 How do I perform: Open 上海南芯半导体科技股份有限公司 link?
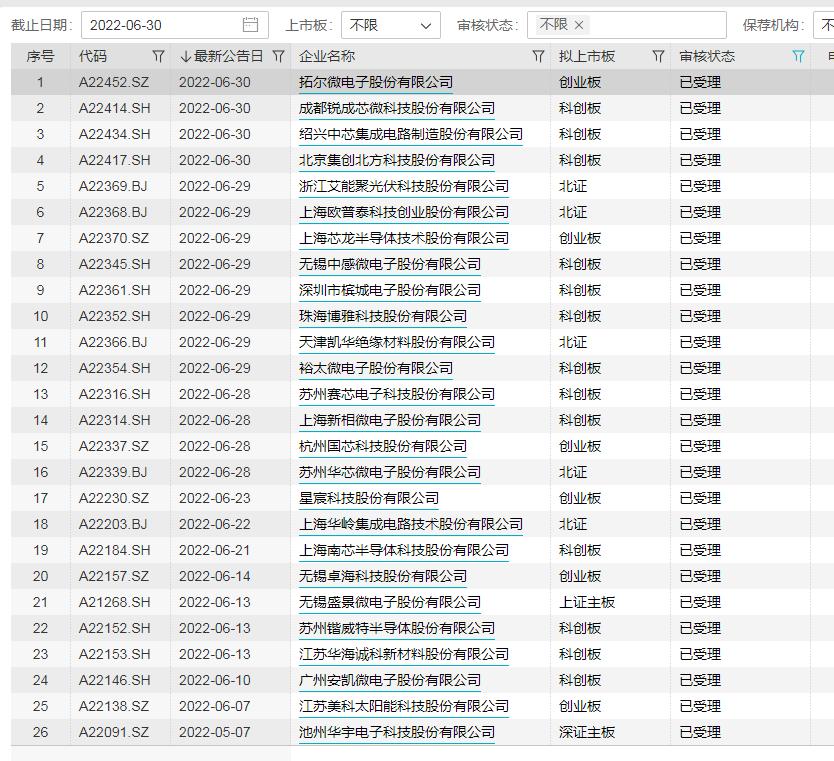[x=404, y=551]
